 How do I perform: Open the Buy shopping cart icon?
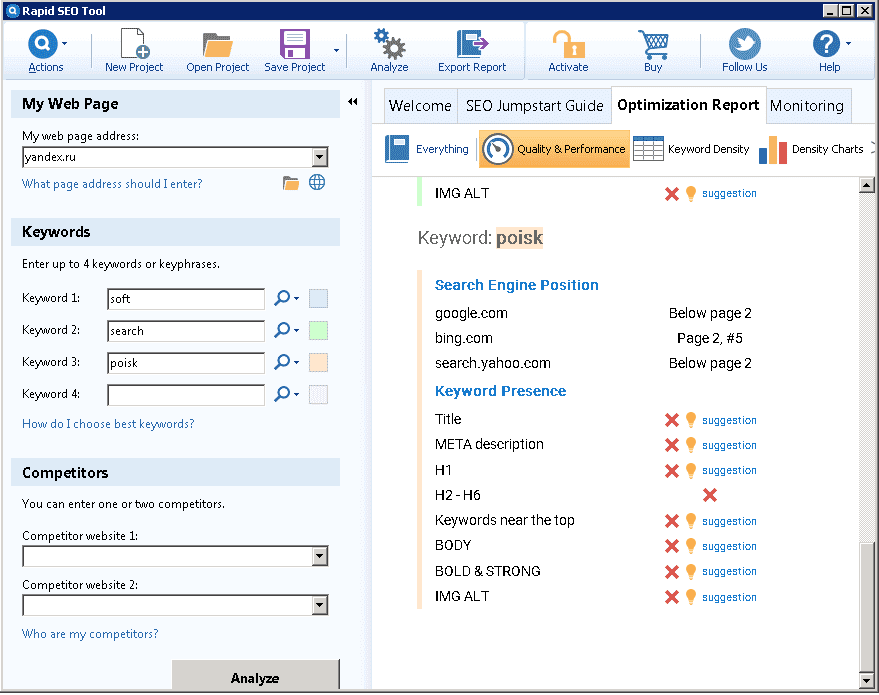pos(653,46)
